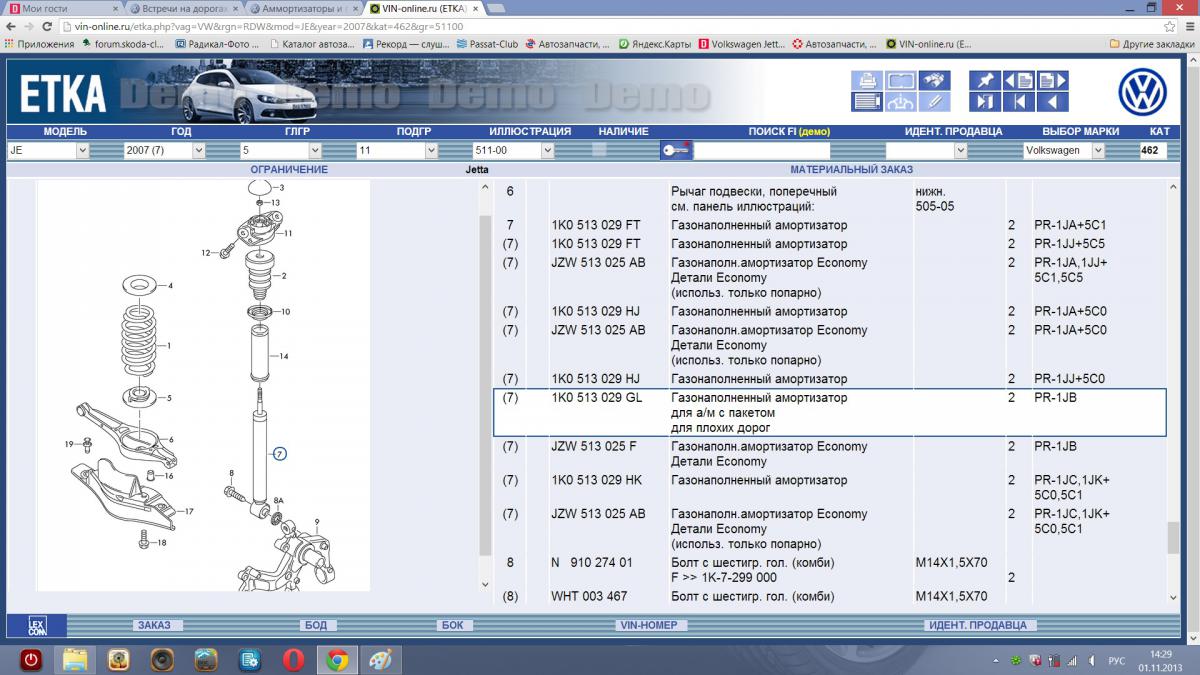Click the parts list view icon
The height and width of the screenshot is (675, 1200).
pos(867,102)
